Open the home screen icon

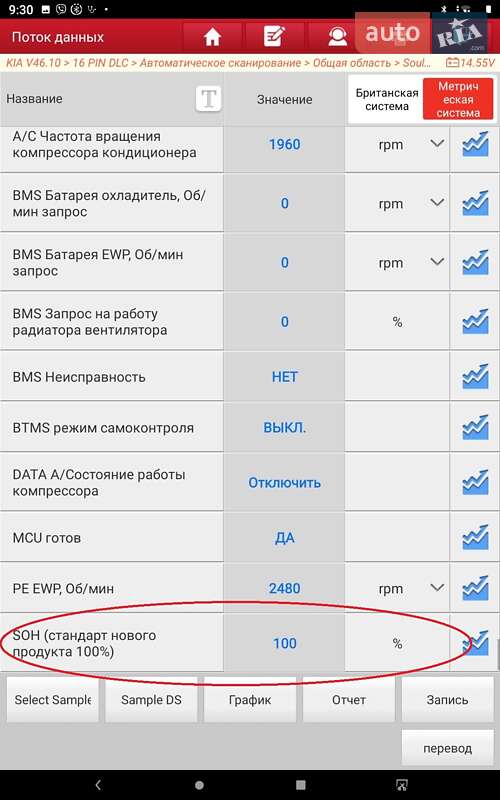coord(212,37)
